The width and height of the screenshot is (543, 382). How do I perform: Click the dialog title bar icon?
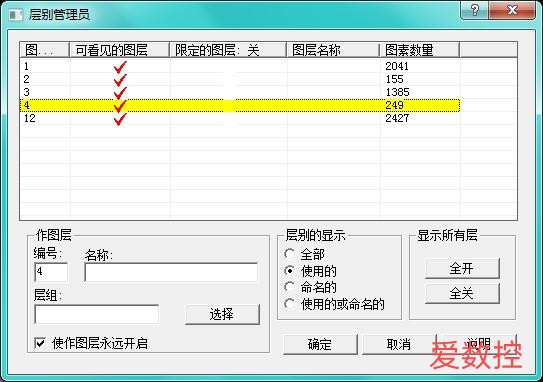[x=16, y=15]
